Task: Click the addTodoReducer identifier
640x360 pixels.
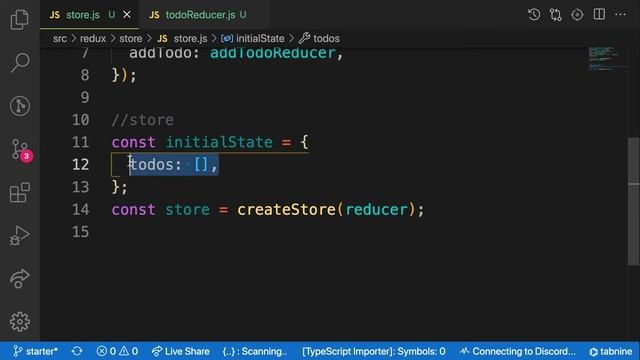Action: pyautogui.click(x=273, y=53)
